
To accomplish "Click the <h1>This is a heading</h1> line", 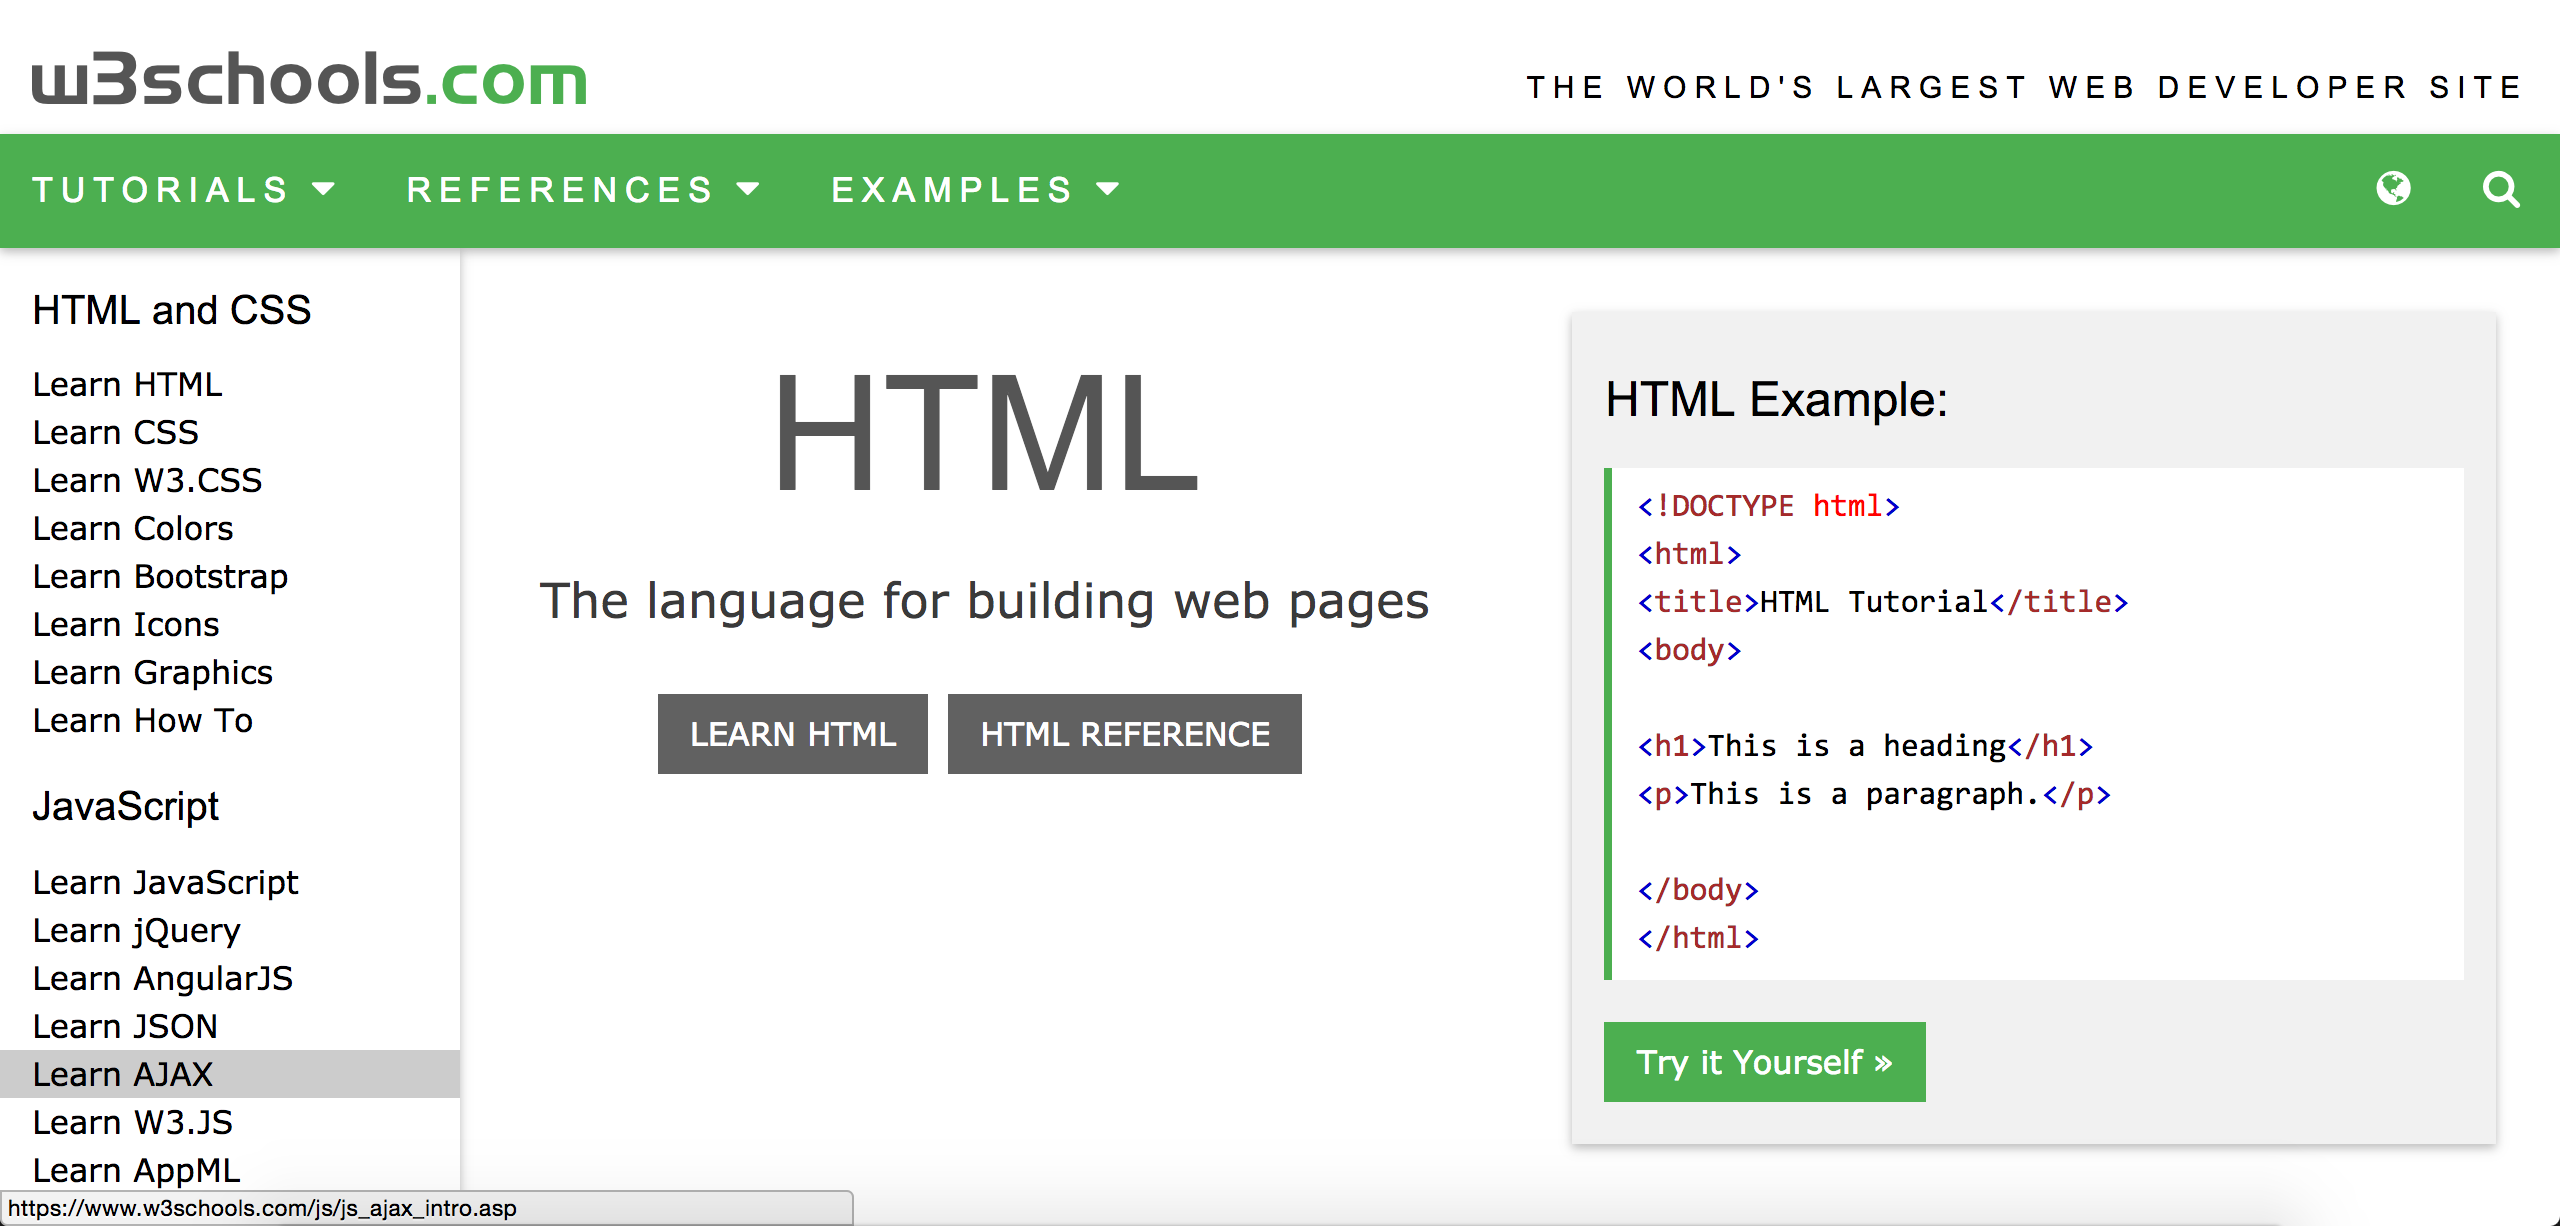I will coord(1866,746).
